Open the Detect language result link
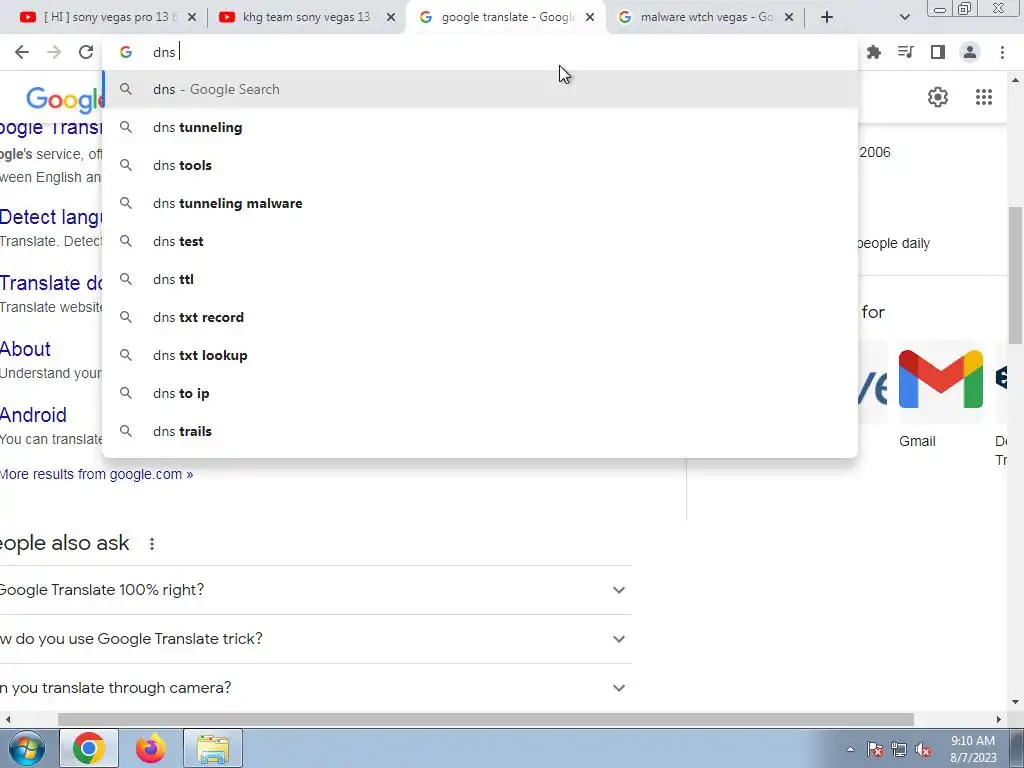 pos(51,217)
